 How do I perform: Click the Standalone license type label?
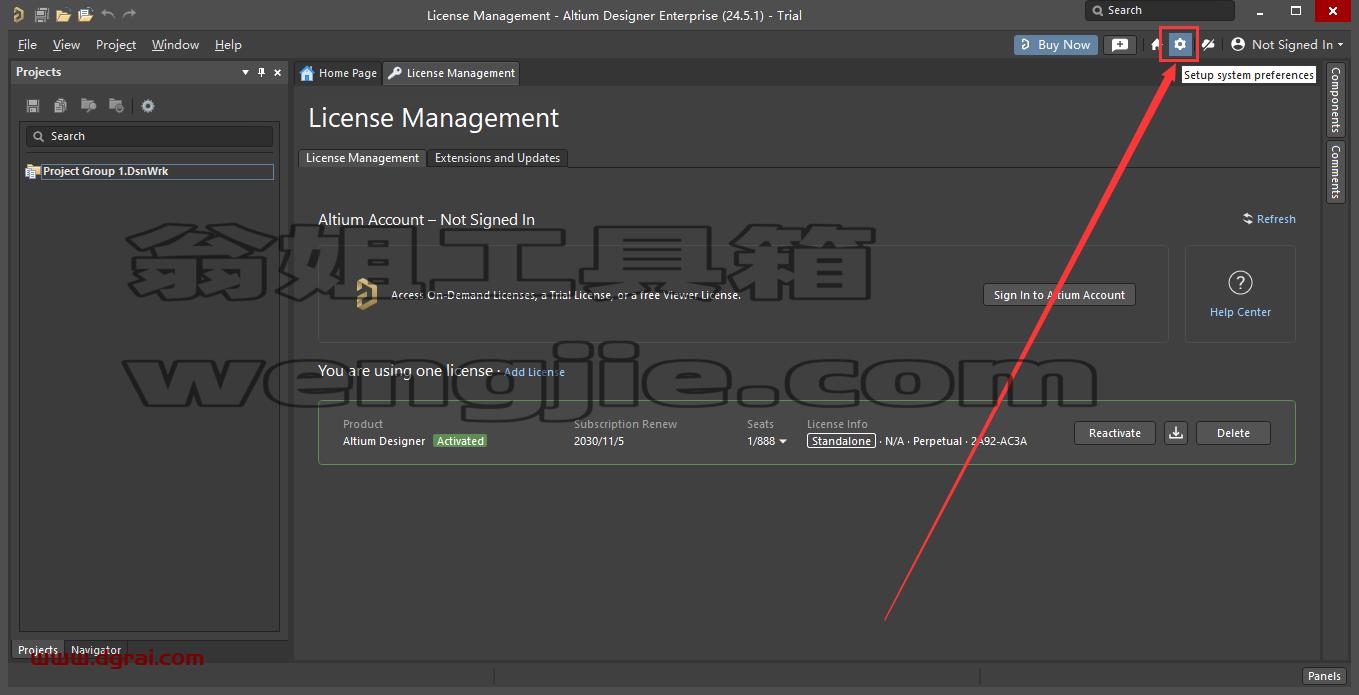tap(841, 441)
